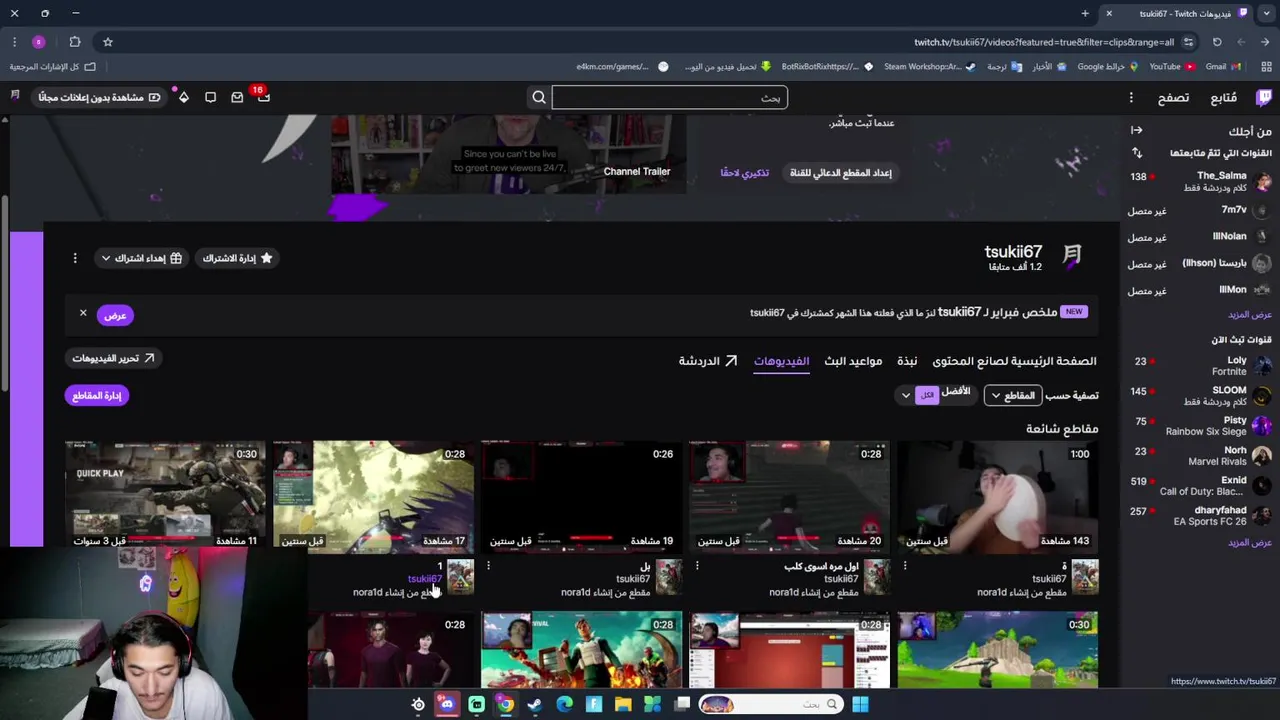Open The_Salma channel in the sidebar
The height and width of the screenshot is (720, 1280).
1198,182
